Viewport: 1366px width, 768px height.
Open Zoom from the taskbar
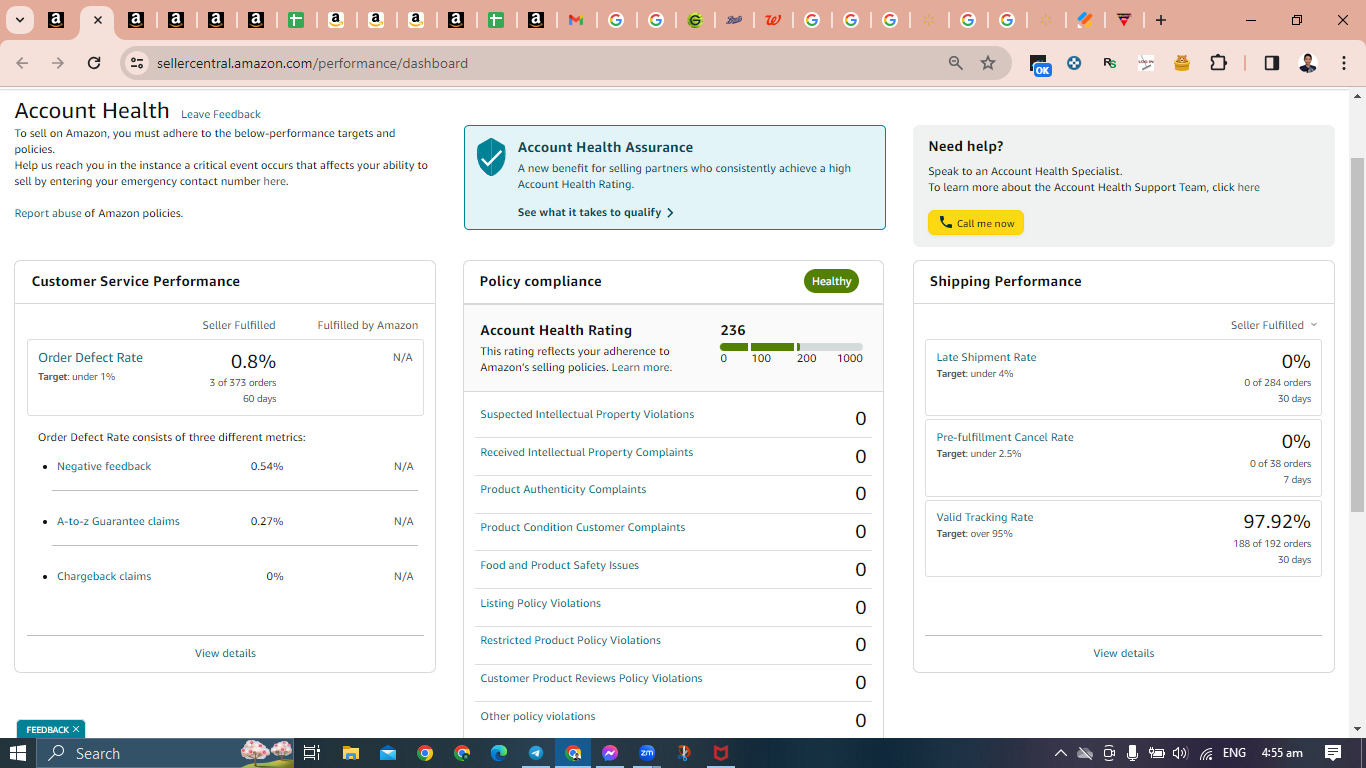pyautogui.click(x=647, y=753)
